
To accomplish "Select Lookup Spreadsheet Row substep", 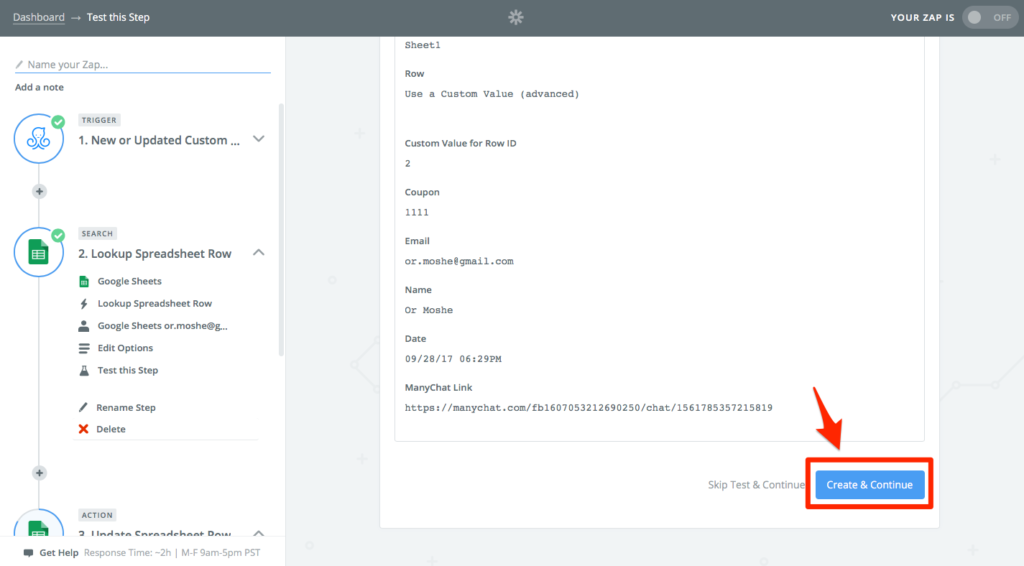I will click(155, 304).
